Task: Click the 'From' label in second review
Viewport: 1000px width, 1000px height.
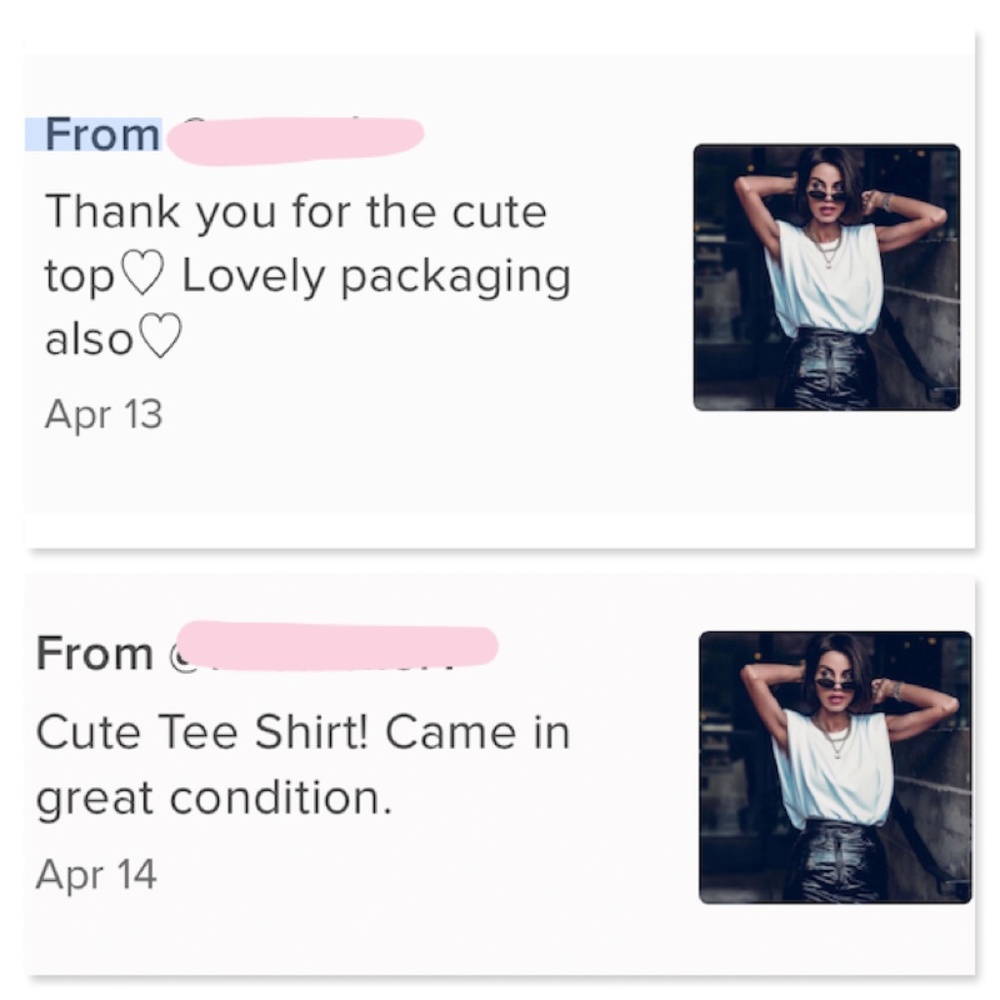Action: (94, 655)
